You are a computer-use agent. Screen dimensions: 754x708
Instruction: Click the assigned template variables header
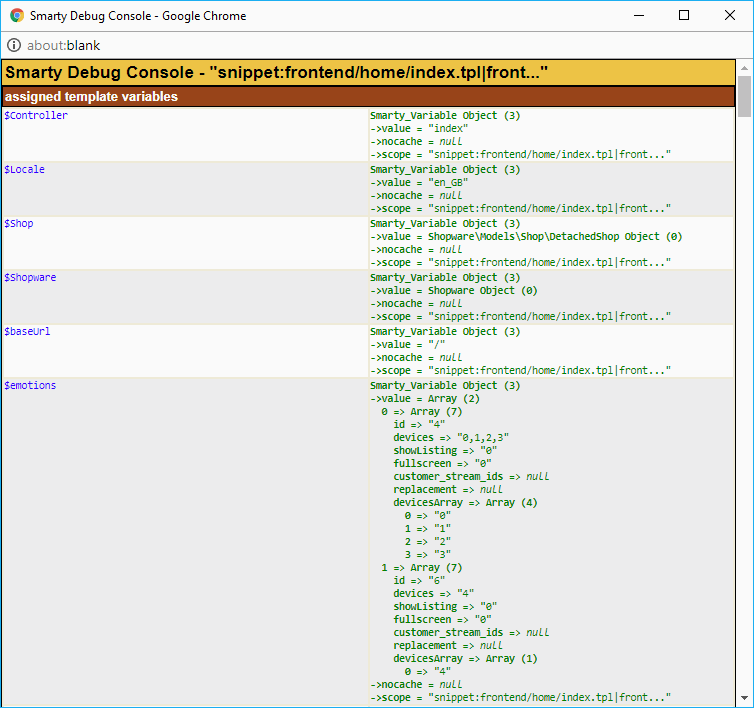point(92,97)
